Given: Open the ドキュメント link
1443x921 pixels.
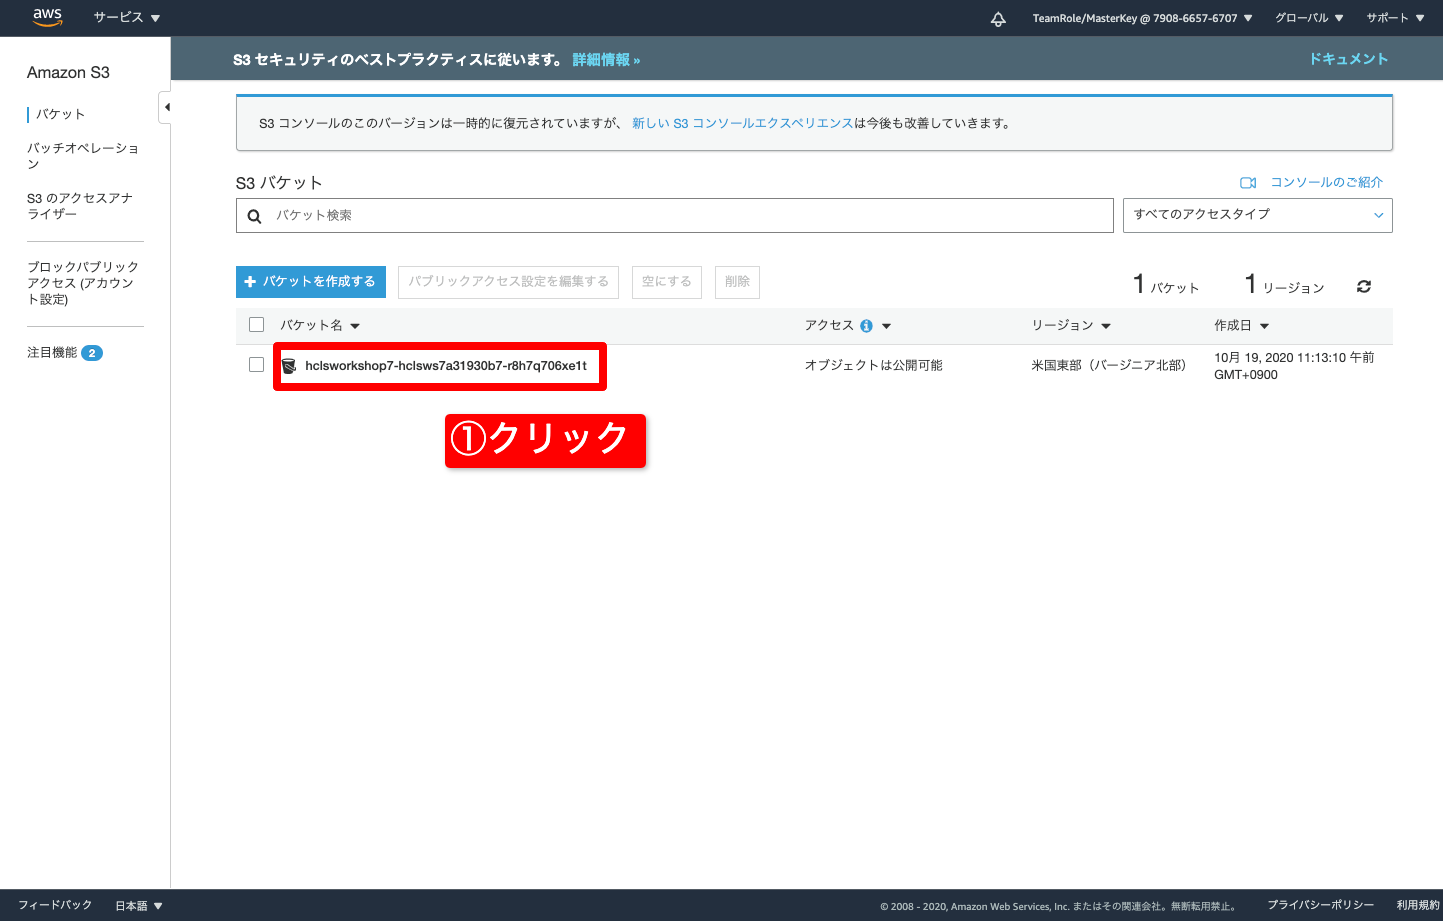Looking at the screenshot, I should tap(1349, 59).
